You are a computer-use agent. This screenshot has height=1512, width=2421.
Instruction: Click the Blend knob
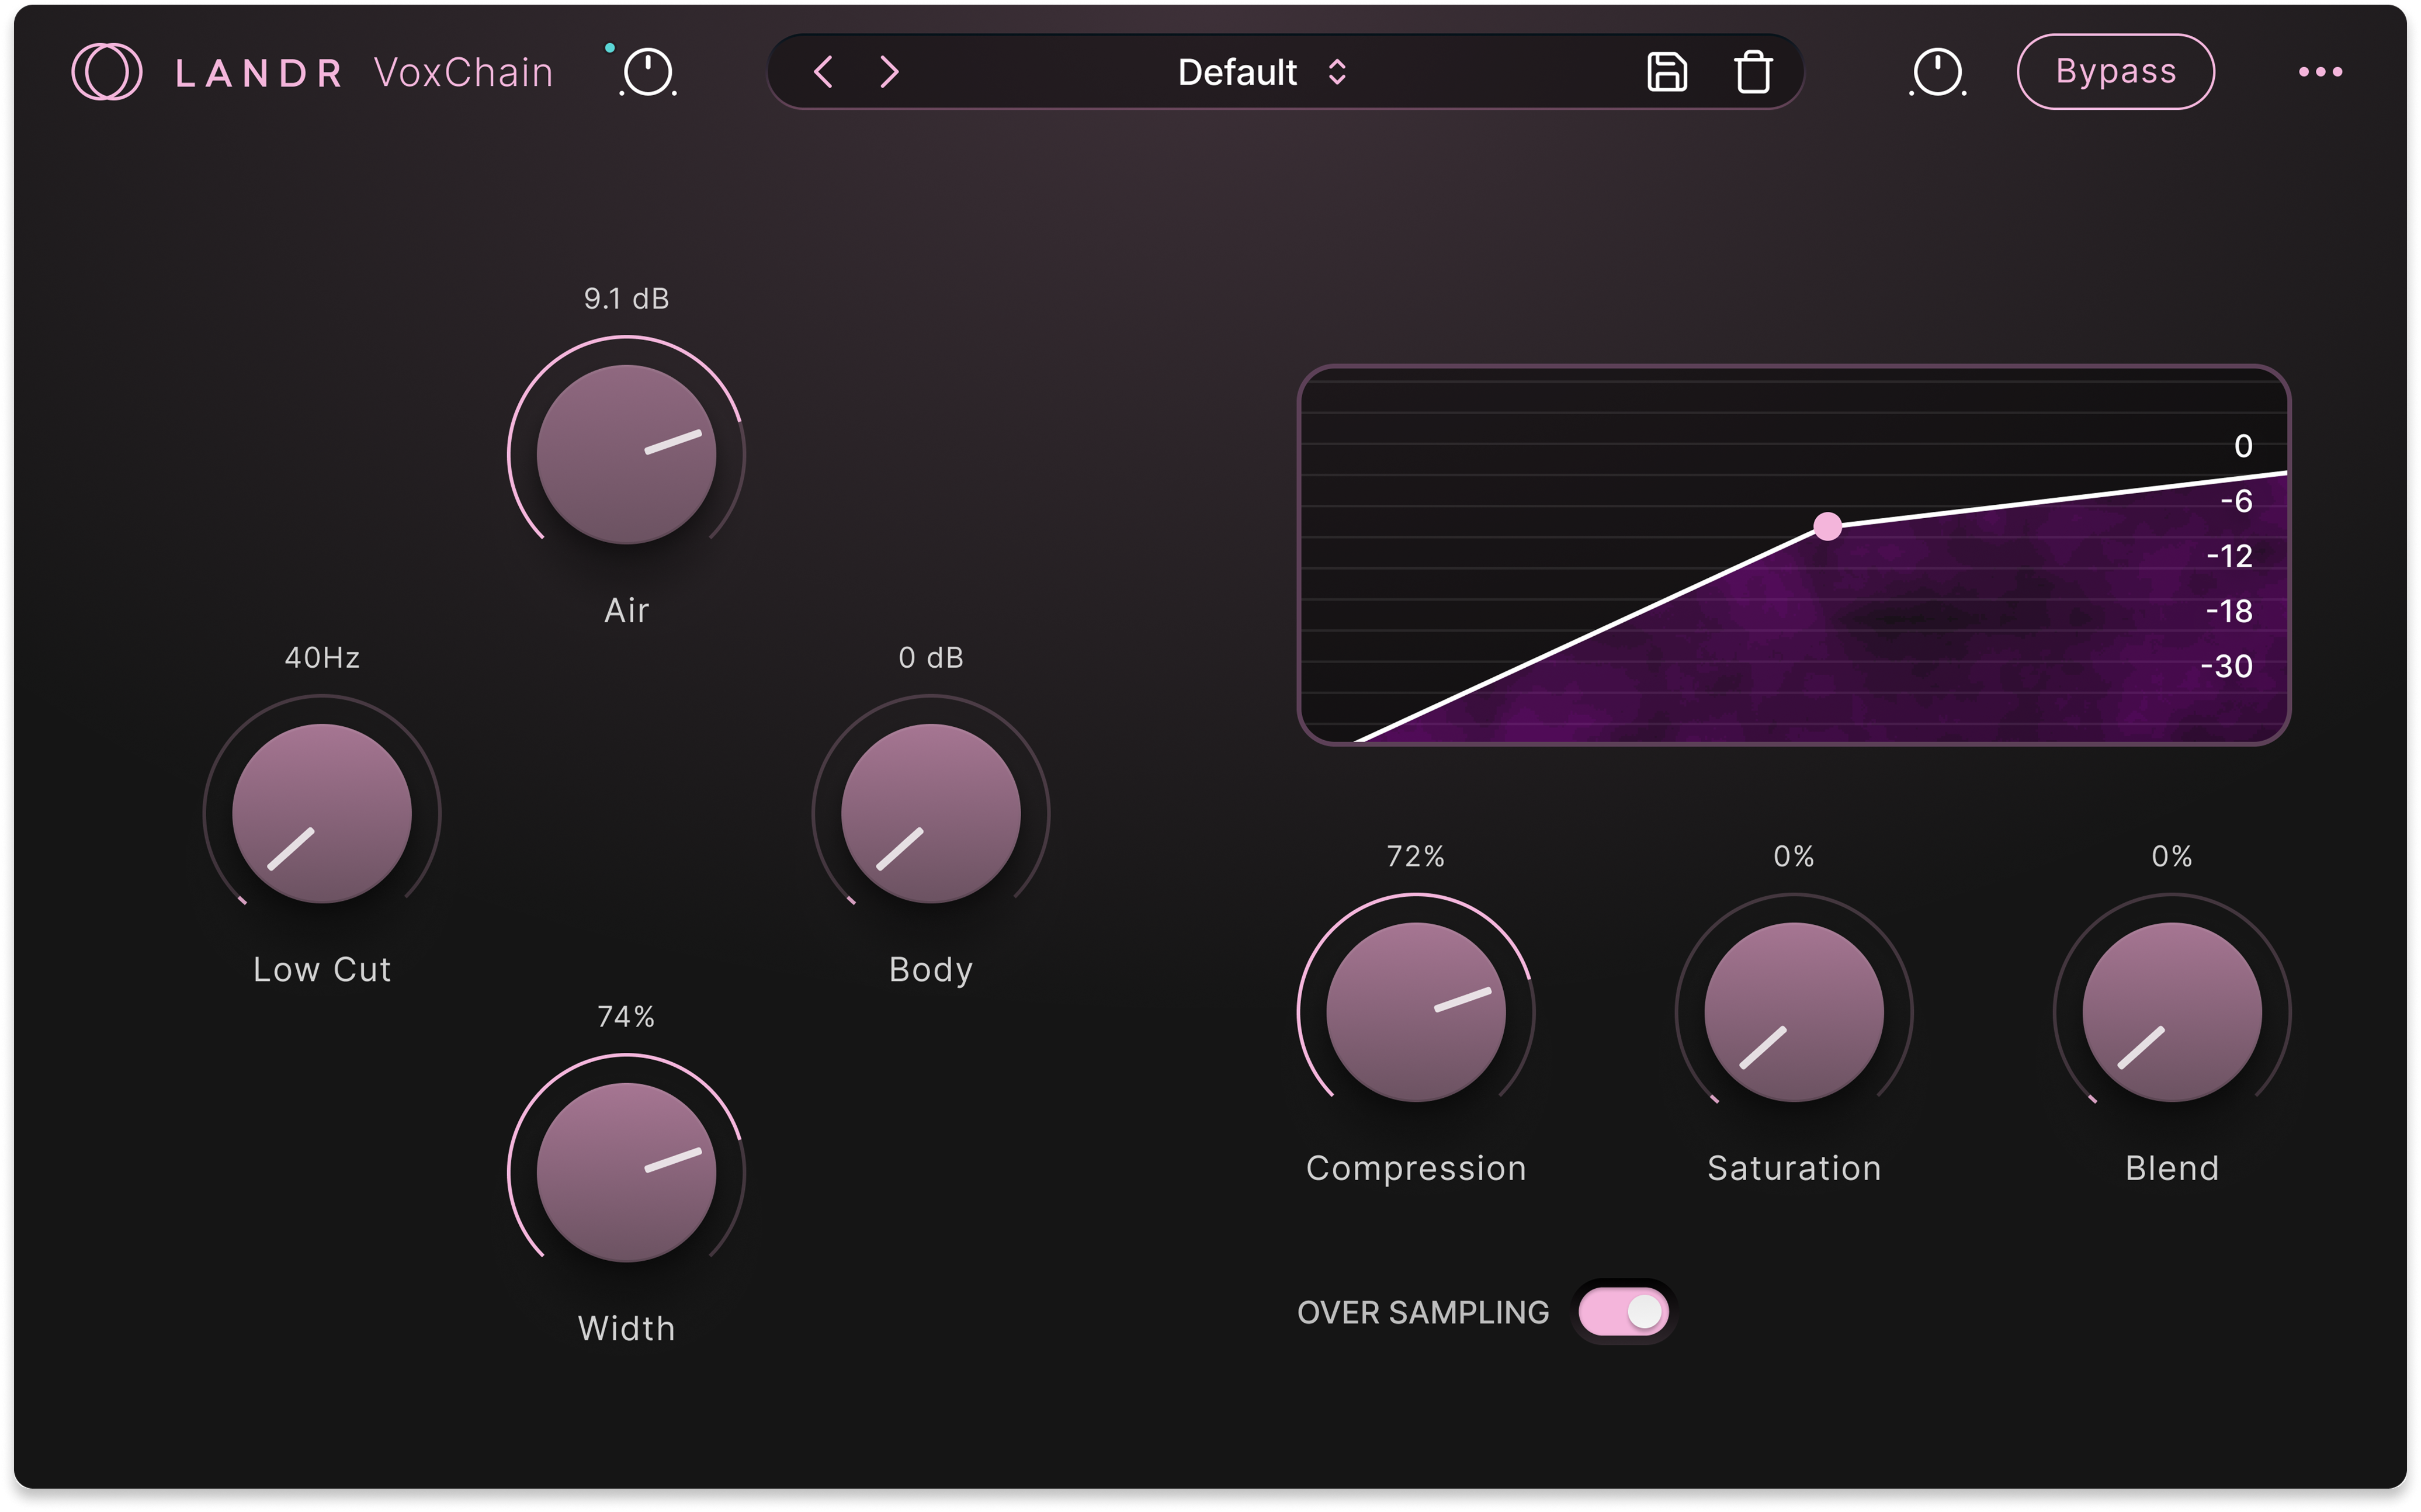(2171, 1012)
